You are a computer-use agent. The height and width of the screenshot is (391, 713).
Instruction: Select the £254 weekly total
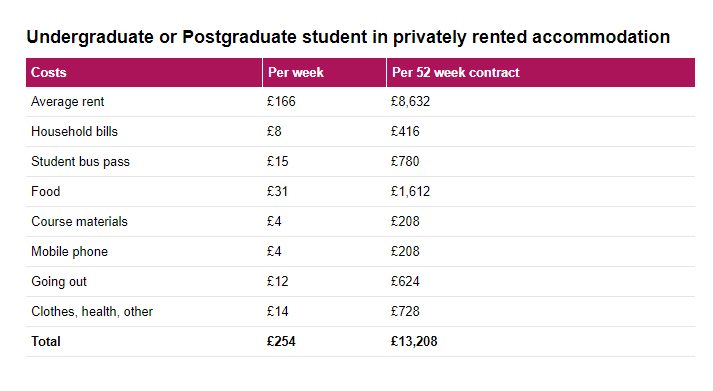tap(281, 341)
